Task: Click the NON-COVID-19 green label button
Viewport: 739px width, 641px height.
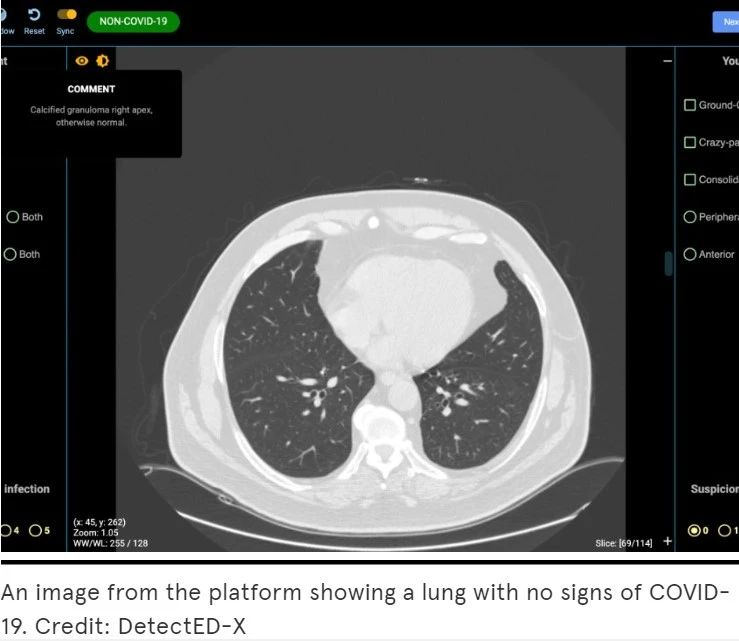Action: 133,20
